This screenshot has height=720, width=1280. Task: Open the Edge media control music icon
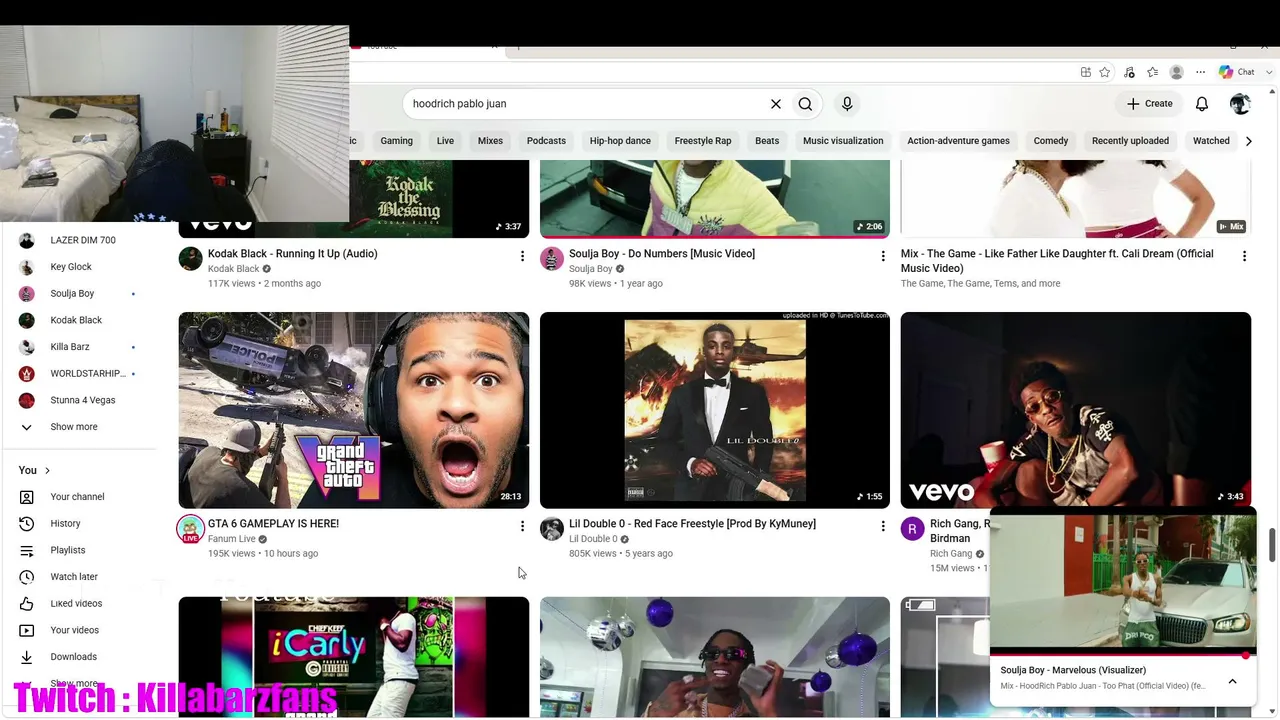tap(1129, 72)
